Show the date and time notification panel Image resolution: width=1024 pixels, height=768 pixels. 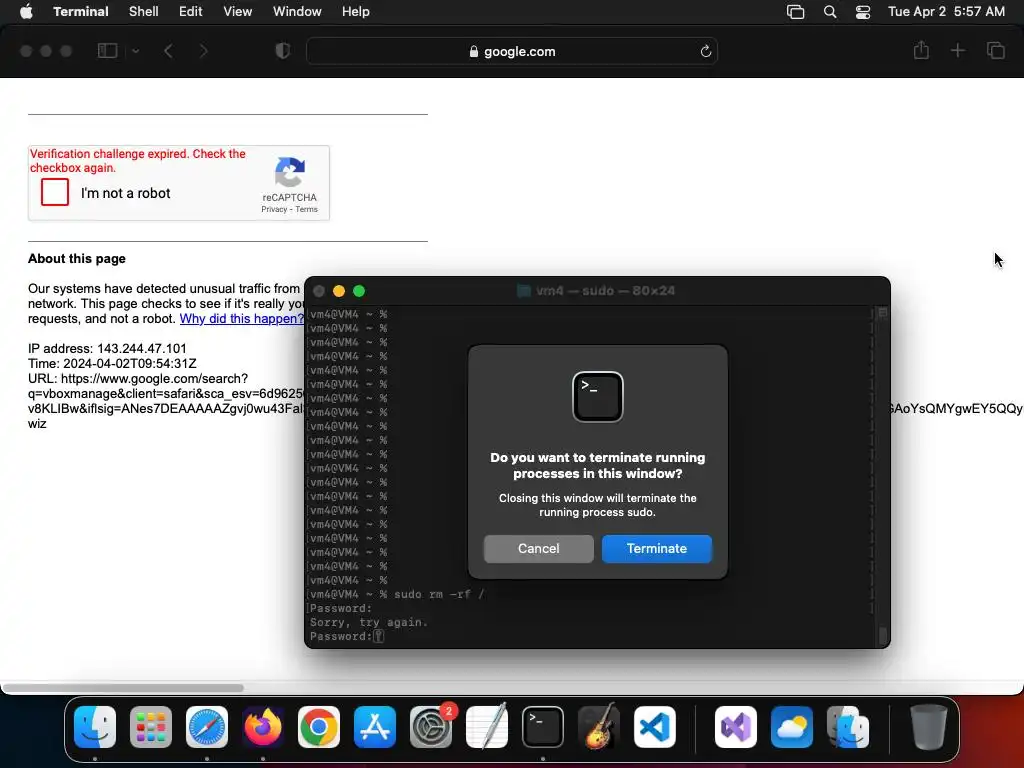[x=946, y=12]
